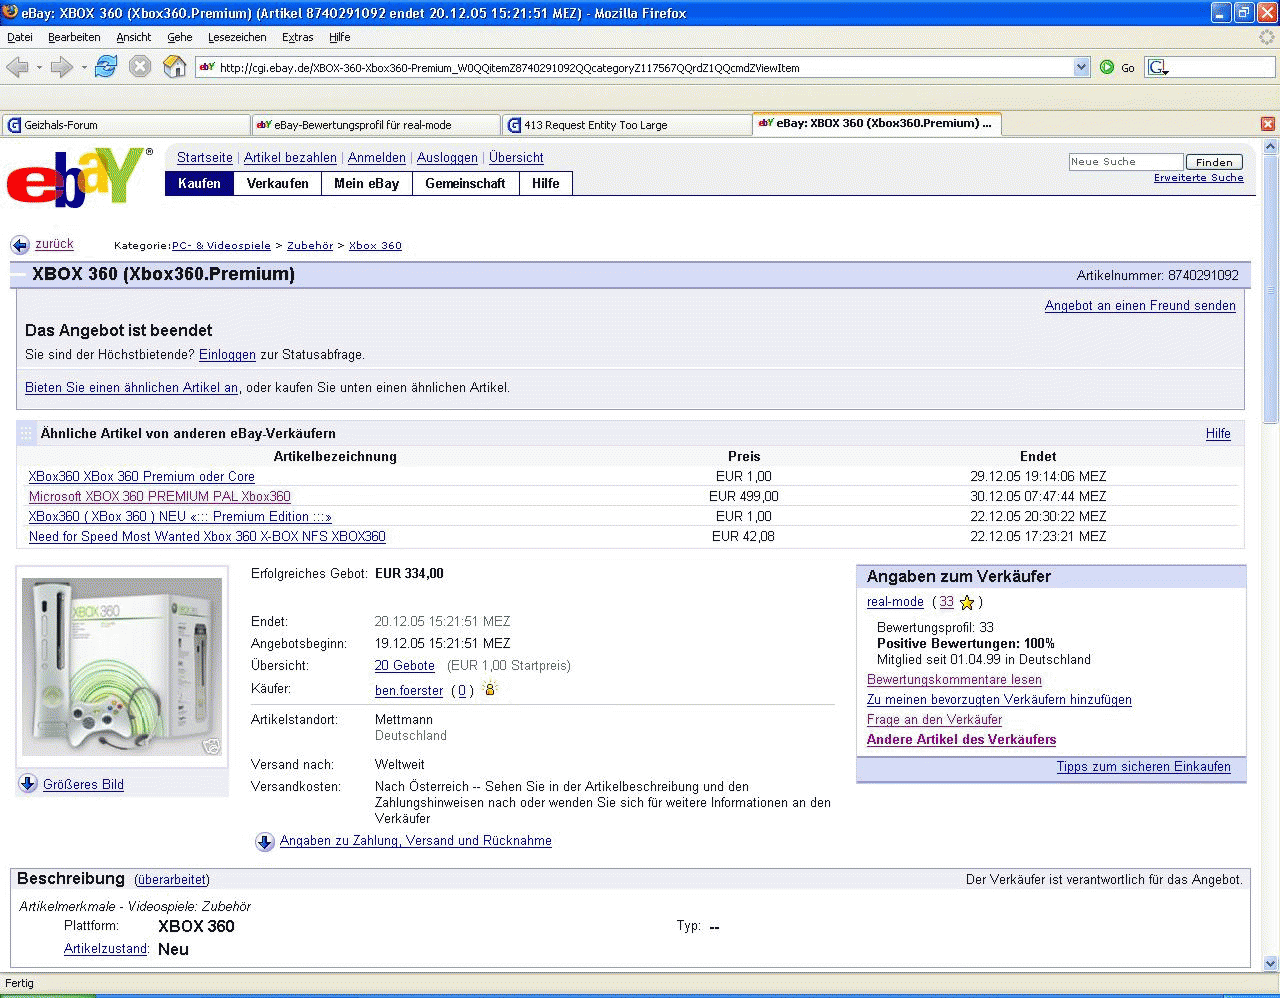
Task: Switch to the Geizhals-Forum tab
Action: (x=126, y=125)
